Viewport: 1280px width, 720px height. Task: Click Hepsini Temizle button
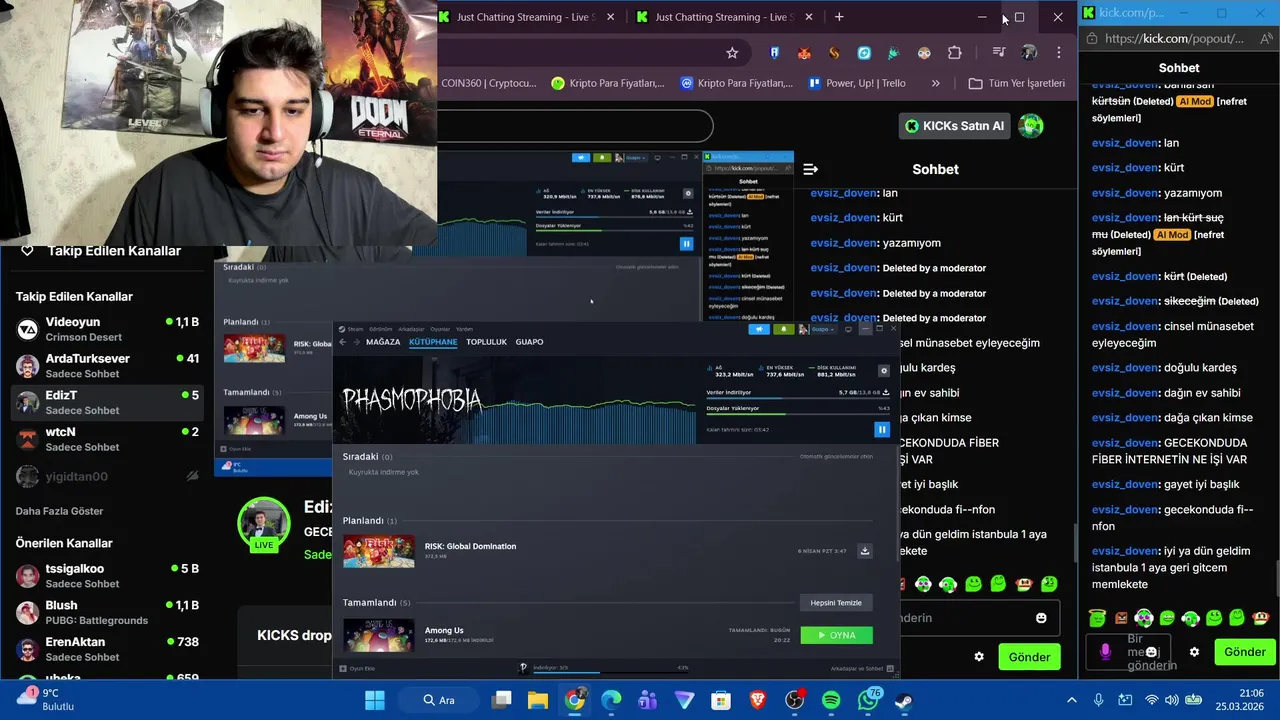click(x=836, y=603)
